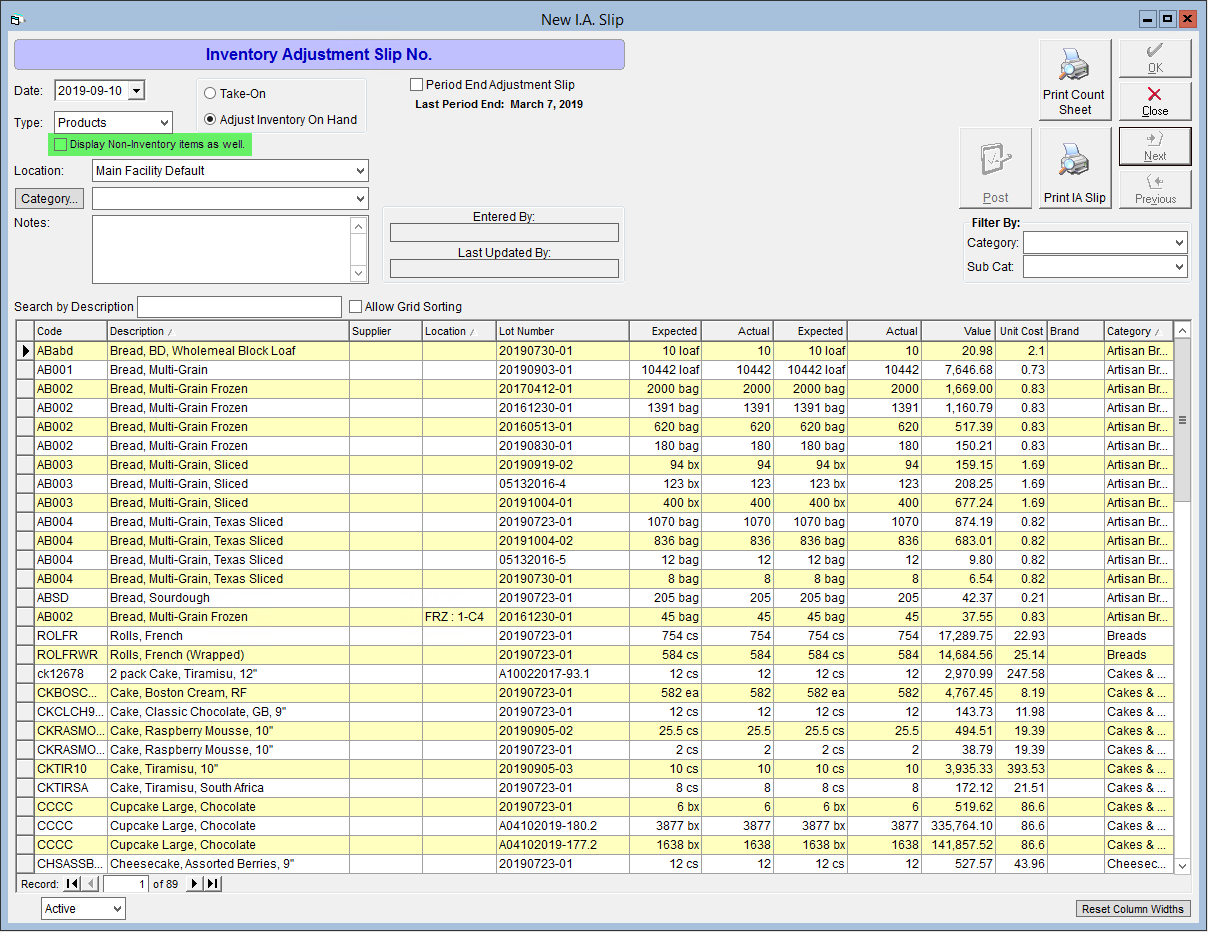Click the Post button icon
The height and width of the screenshot is (932, 1208).
coord(995,168)
